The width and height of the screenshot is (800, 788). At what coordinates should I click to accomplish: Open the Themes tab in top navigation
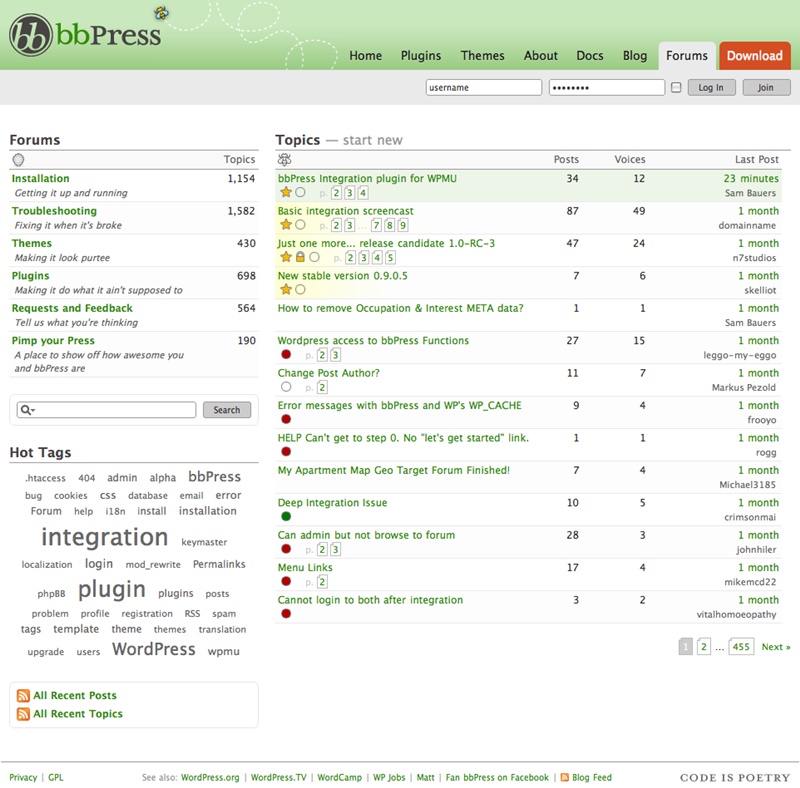coord(482,56)
